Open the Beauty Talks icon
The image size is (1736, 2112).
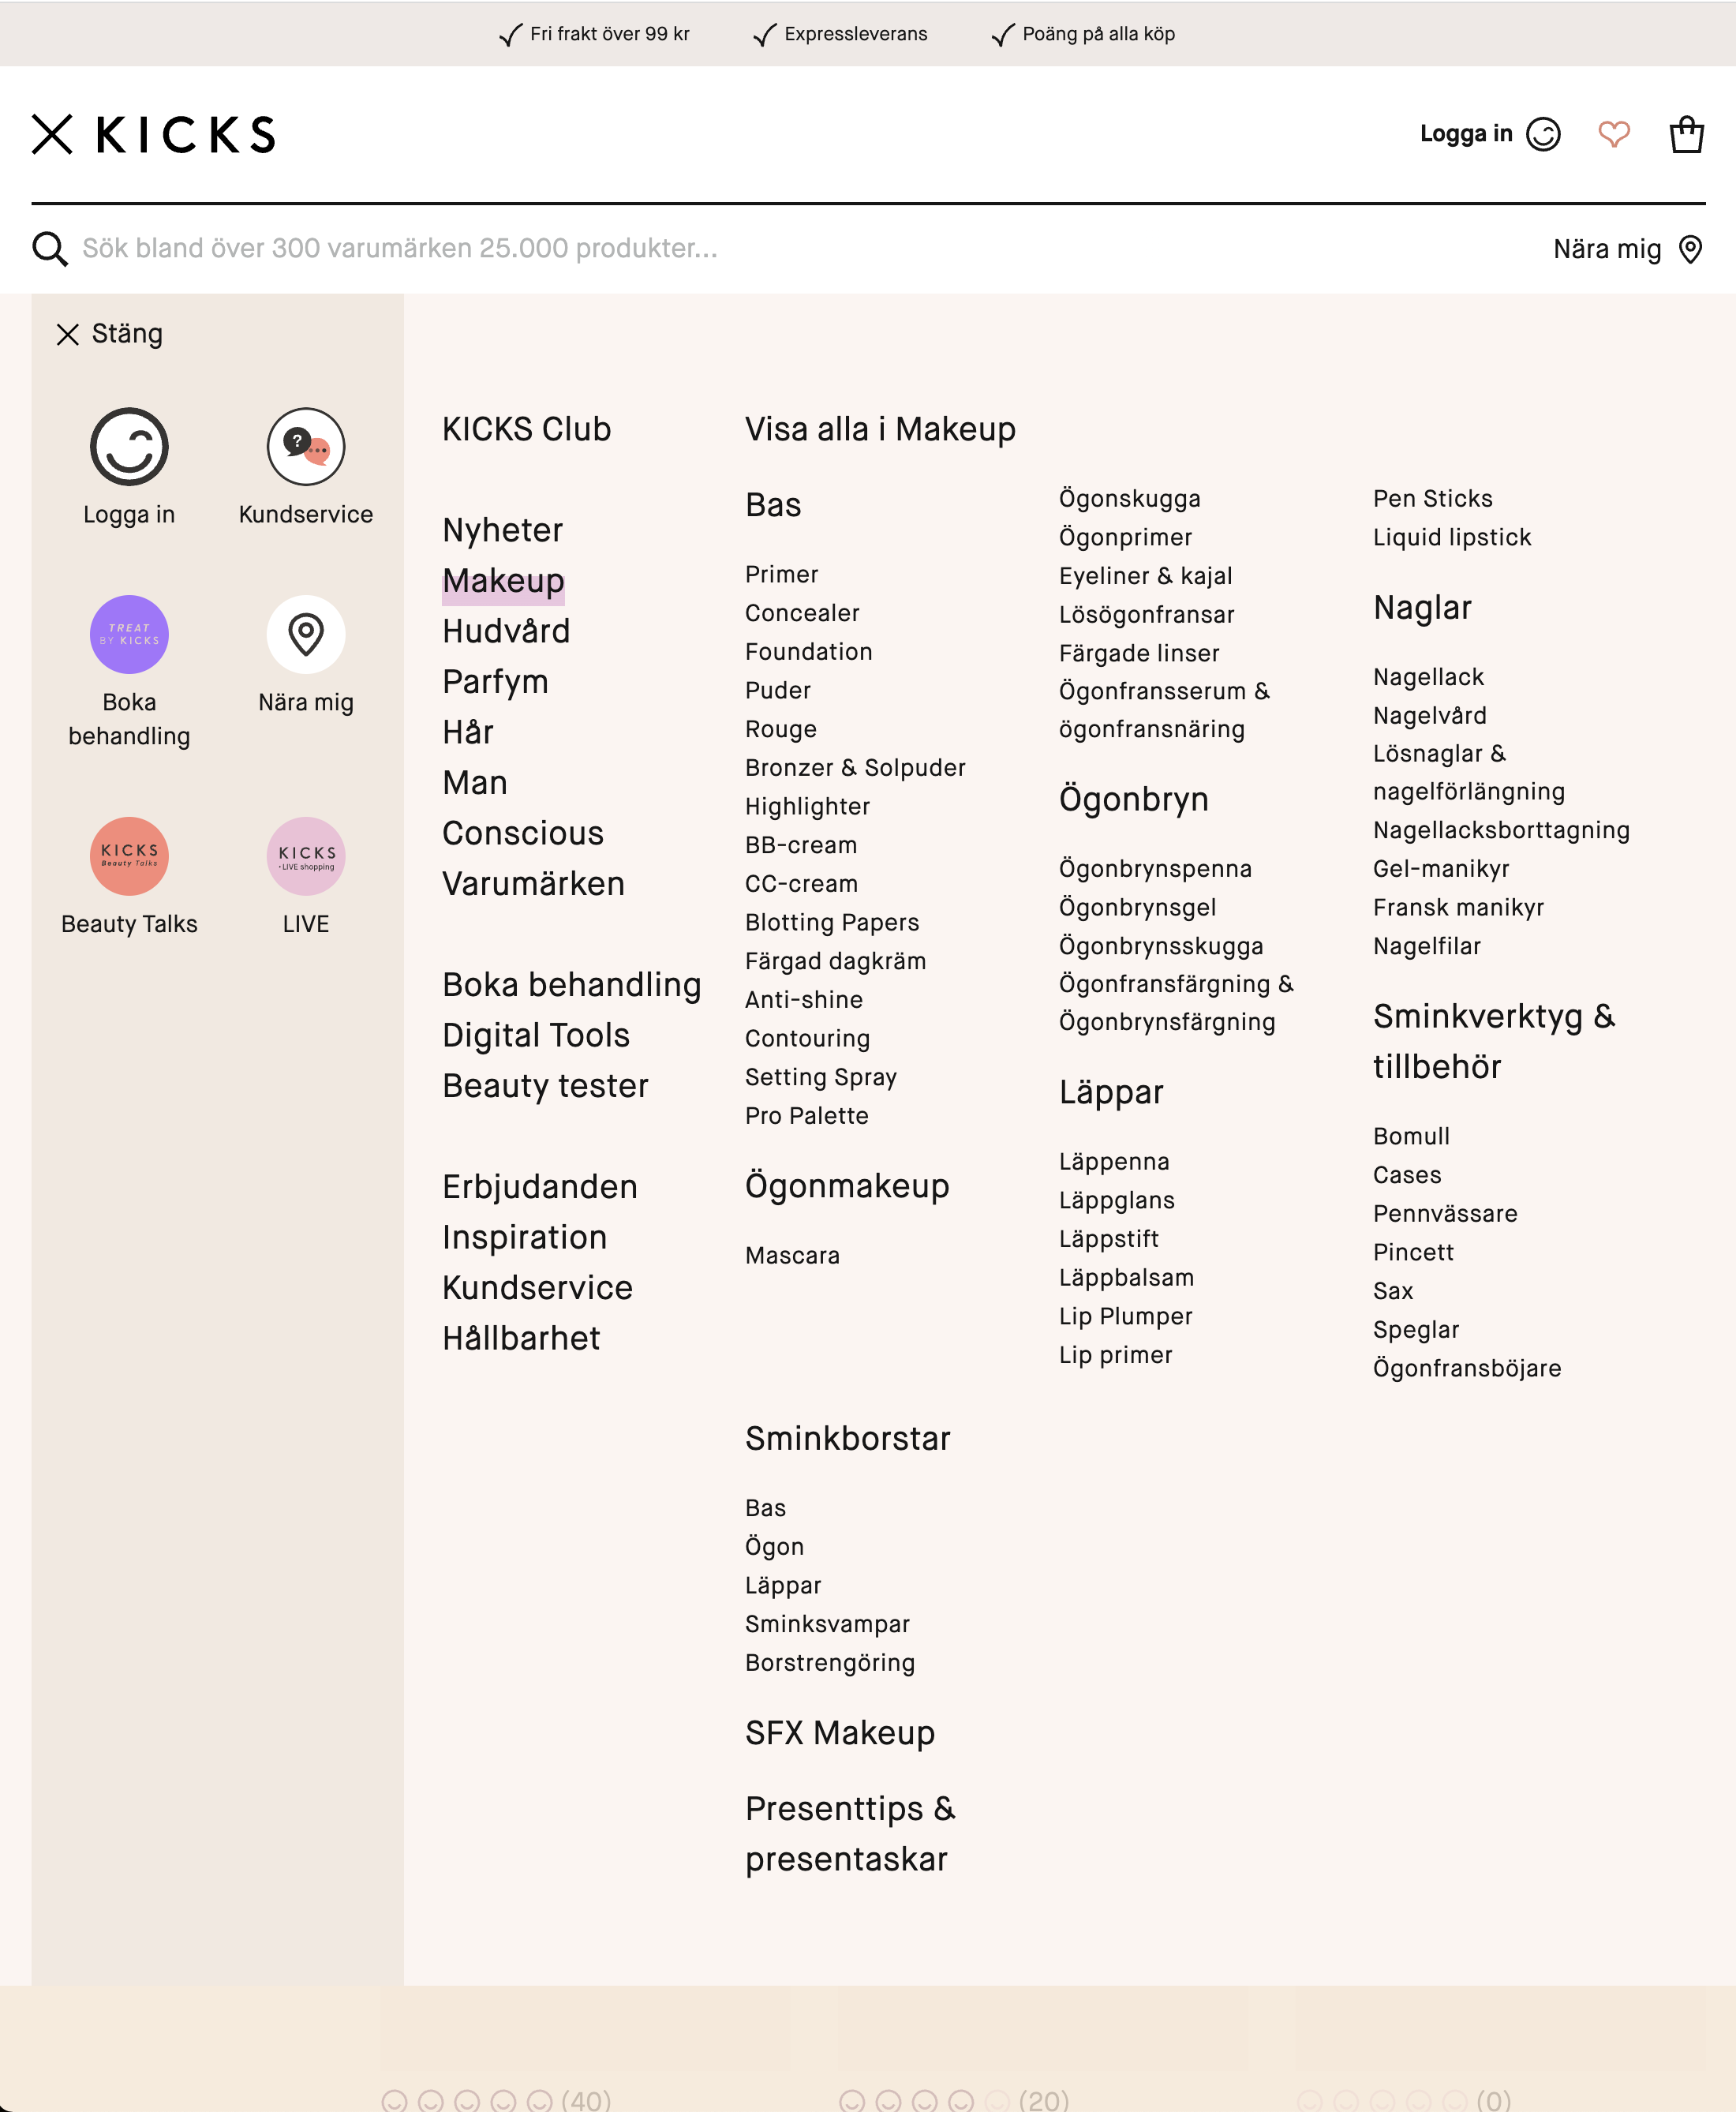click(129, 856)
